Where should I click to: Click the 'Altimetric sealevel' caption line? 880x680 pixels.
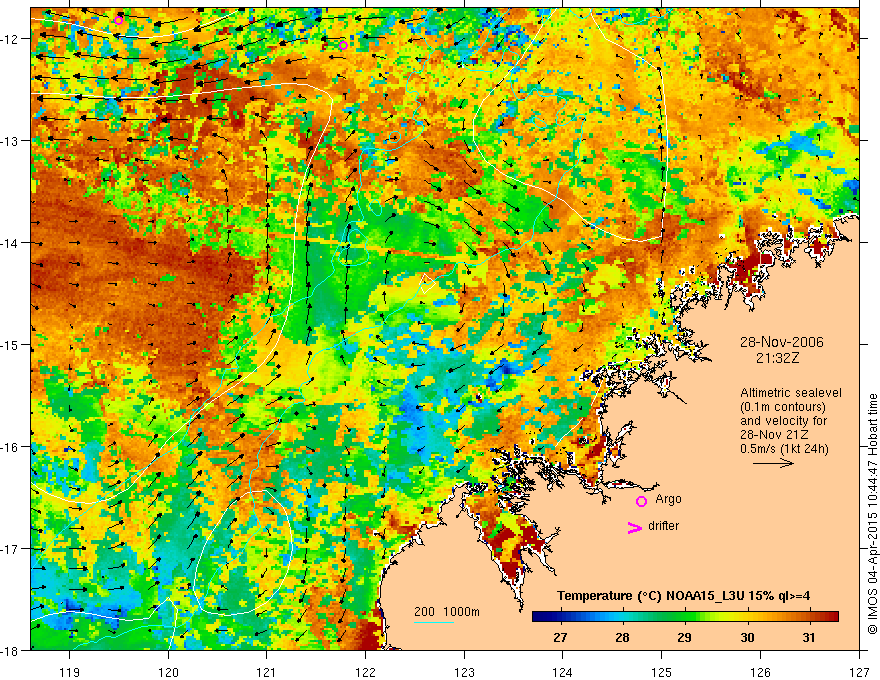point(791,393)
